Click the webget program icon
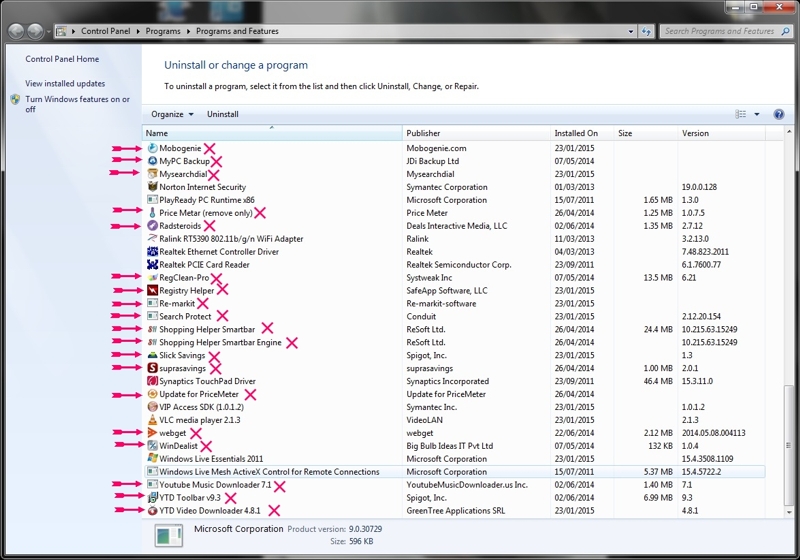The image size is (800, 560). [x=152, y=433]
